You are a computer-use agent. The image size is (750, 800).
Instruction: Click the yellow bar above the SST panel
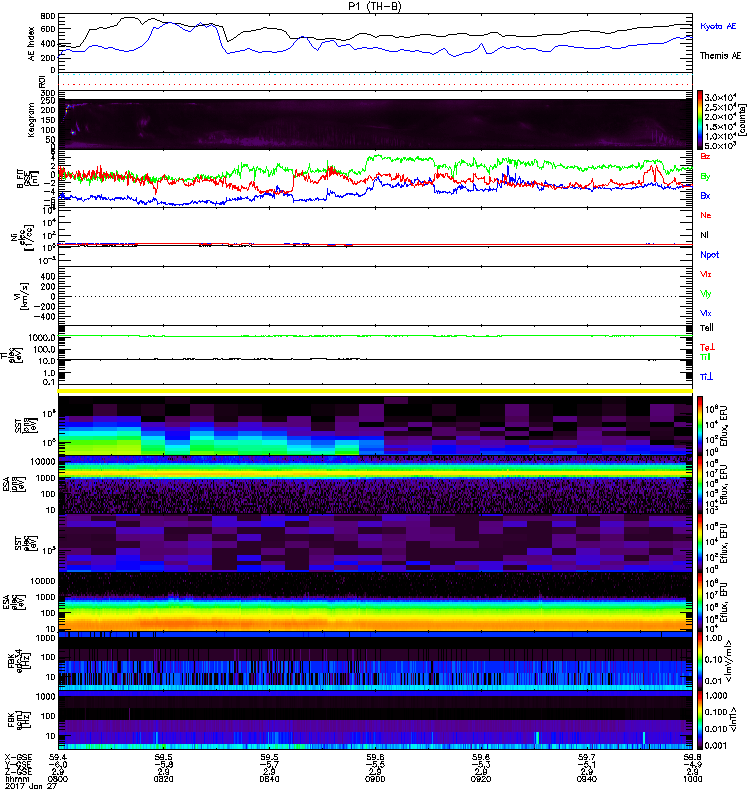pyautogui.click(x=375, y=391)
